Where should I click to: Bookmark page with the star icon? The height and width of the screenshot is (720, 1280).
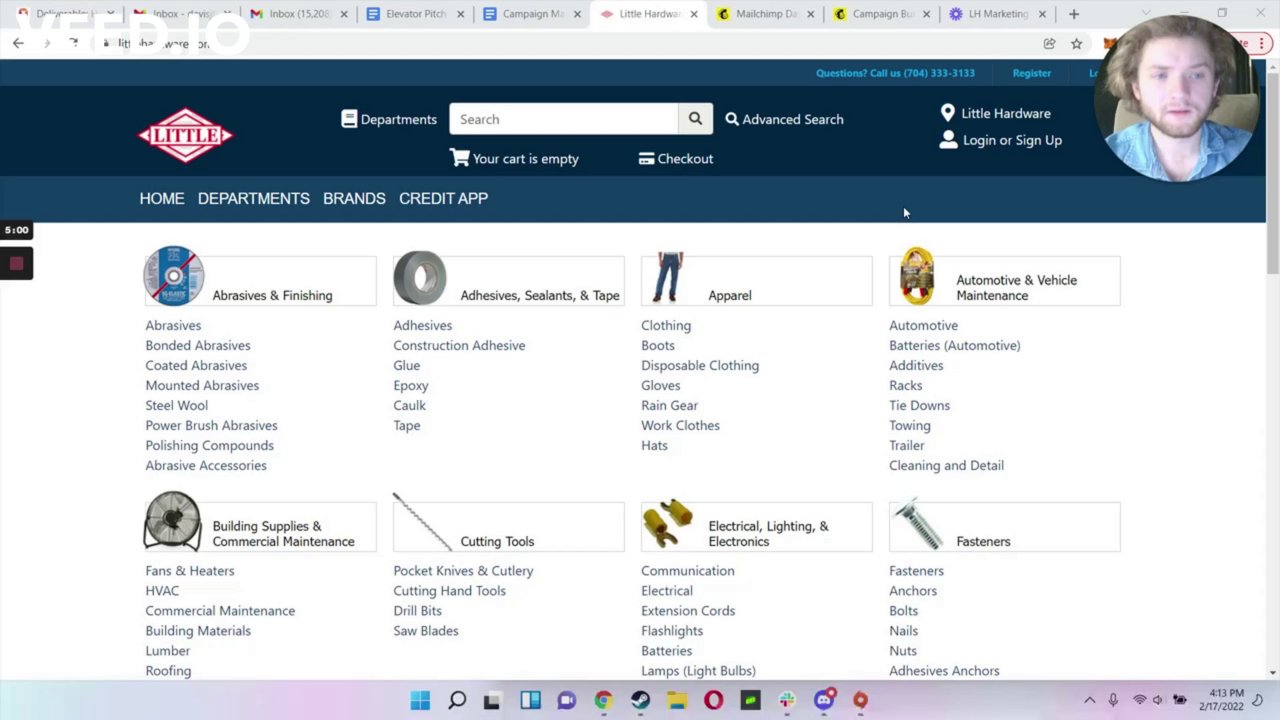pos(1076,43)
